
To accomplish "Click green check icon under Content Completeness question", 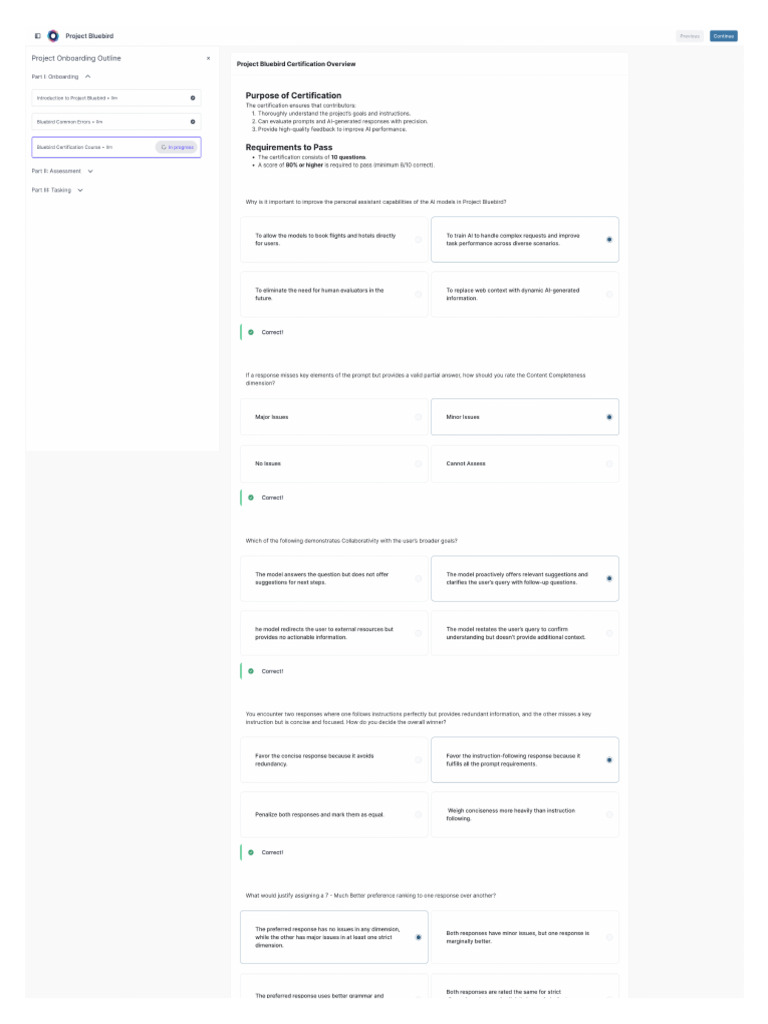I will click(251, 497).
